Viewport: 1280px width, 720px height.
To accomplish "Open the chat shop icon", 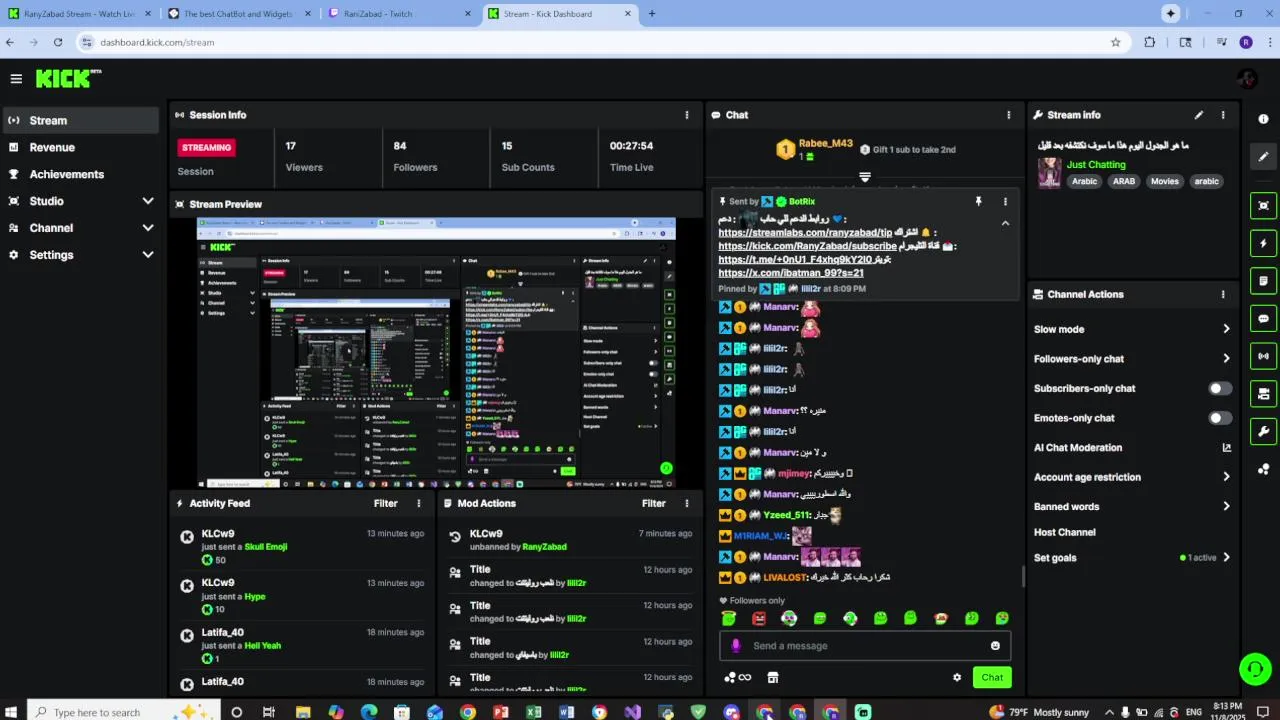I will tap(772, 677).
